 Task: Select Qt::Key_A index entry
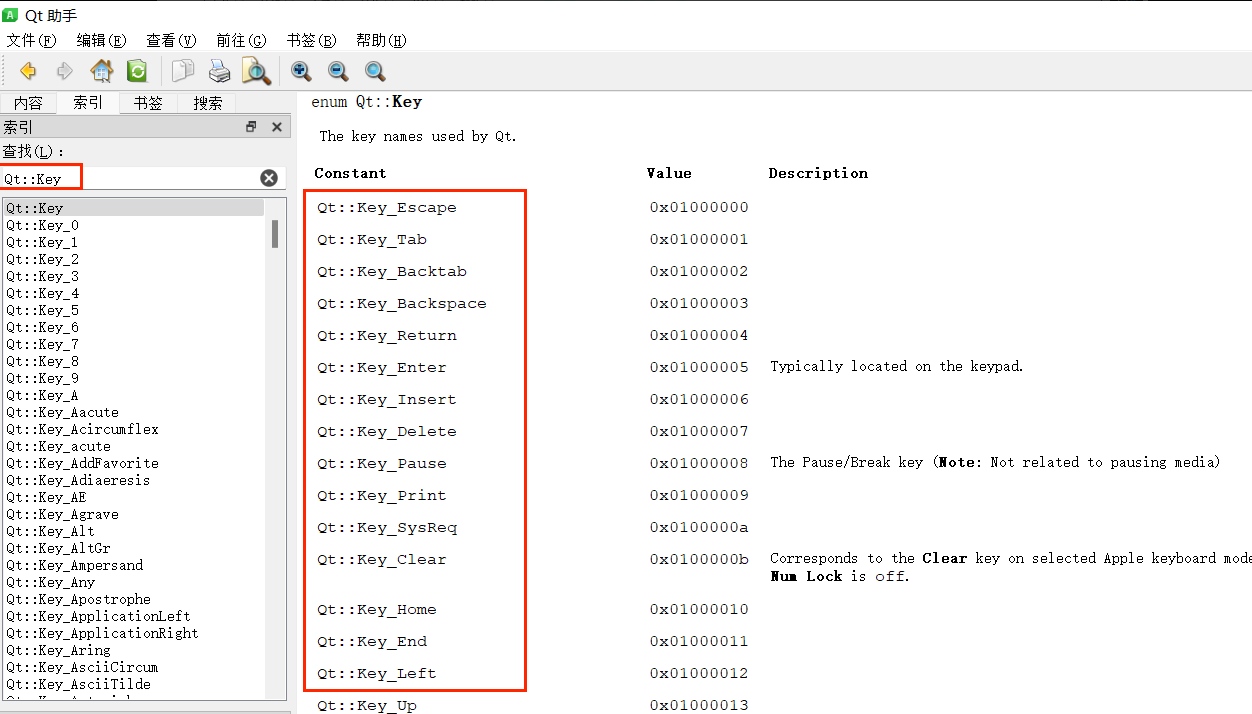point(133,395)
